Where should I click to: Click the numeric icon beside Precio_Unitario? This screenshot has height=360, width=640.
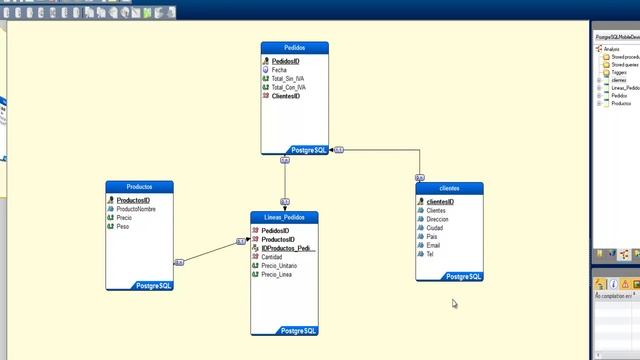(256, 266)
